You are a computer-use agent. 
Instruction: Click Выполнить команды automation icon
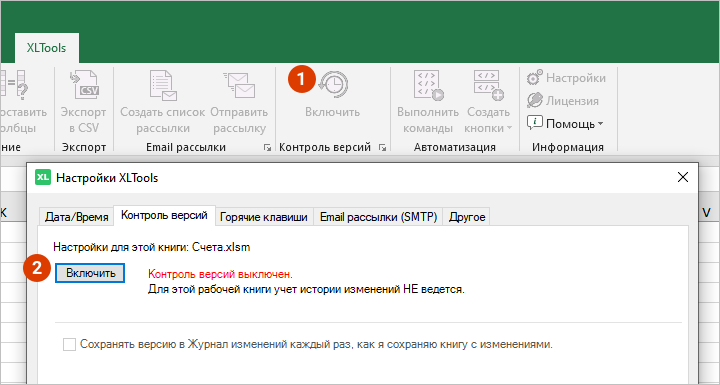(x=428, y=85)
